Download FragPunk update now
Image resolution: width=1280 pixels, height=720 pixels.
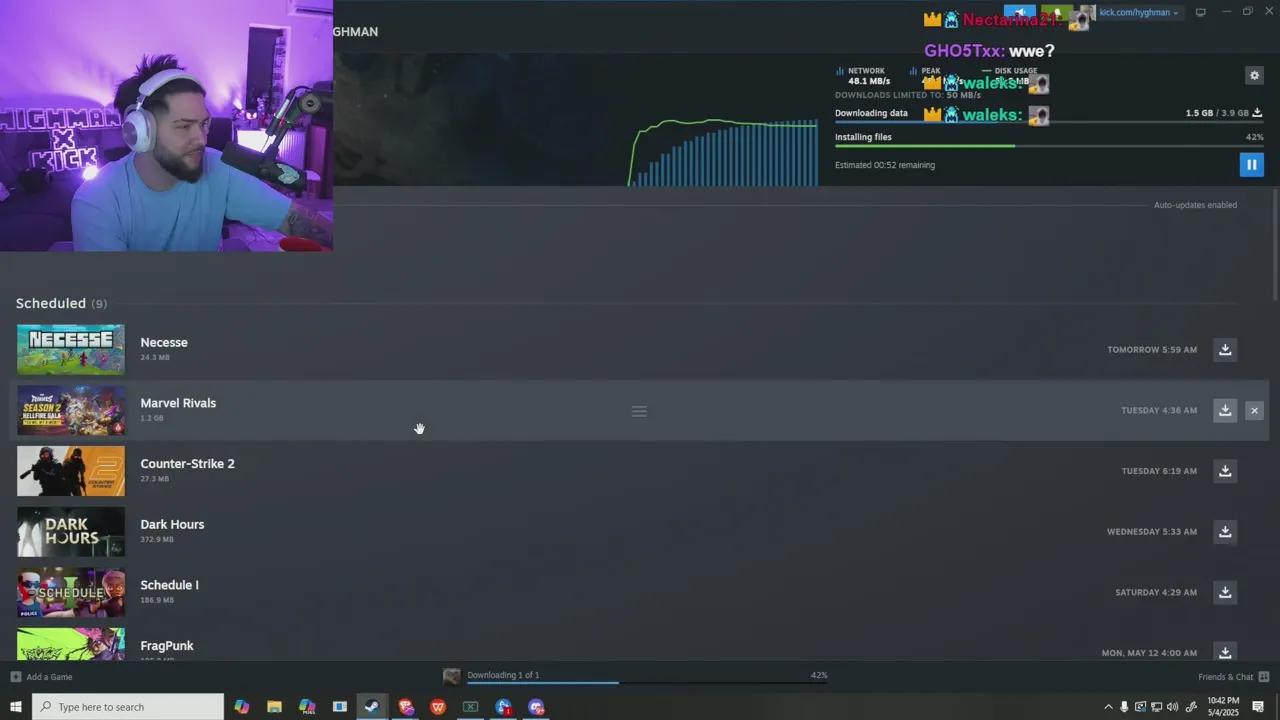tap(1225, 651)
